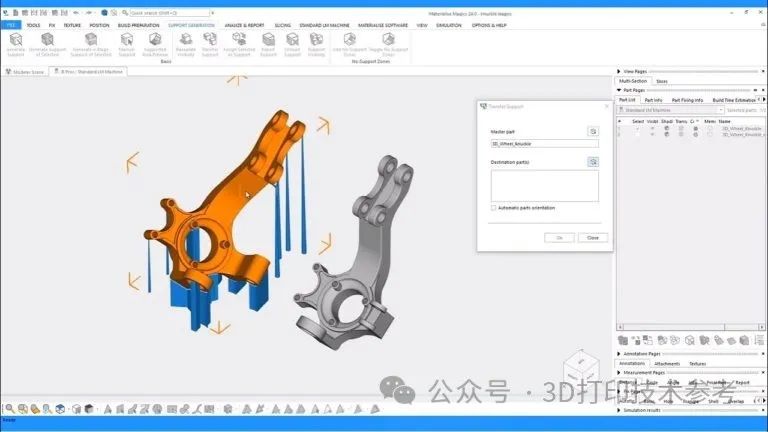Show more Part Pages tabs with right arrow
The height and width of the screenshot is (432, 768).
click(x=764, y=99)
